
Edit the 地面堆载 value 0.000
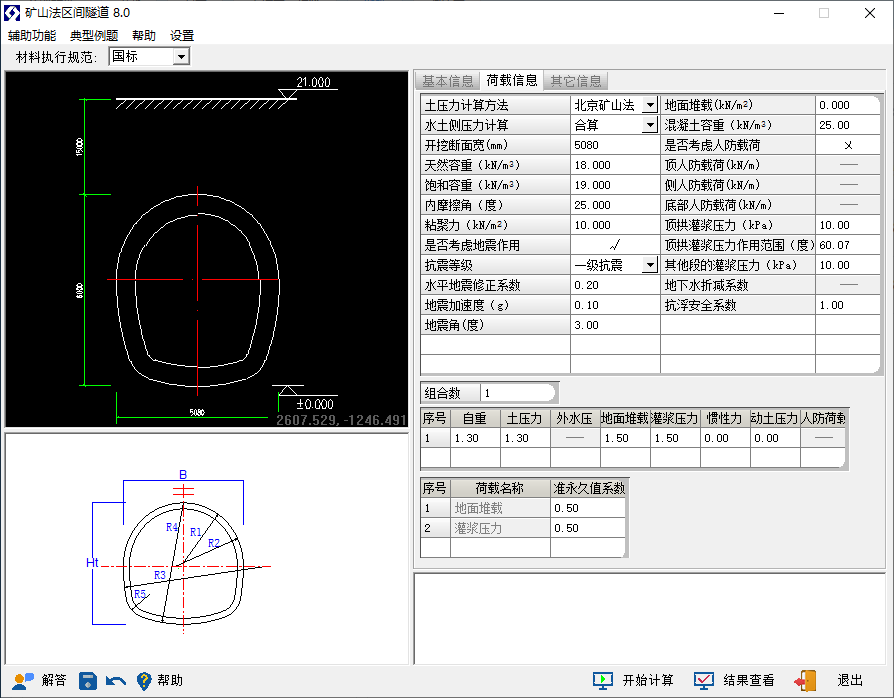coord(848,105)
